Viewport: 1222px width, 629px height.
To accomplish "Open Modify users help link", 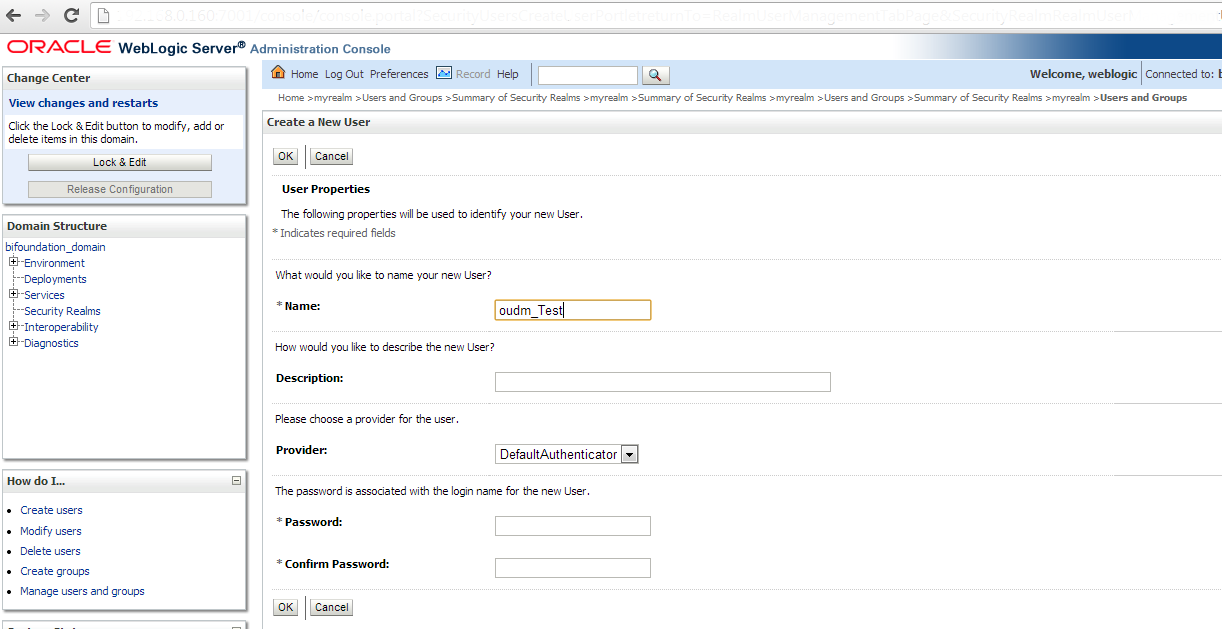I will (x=51, y=531).
